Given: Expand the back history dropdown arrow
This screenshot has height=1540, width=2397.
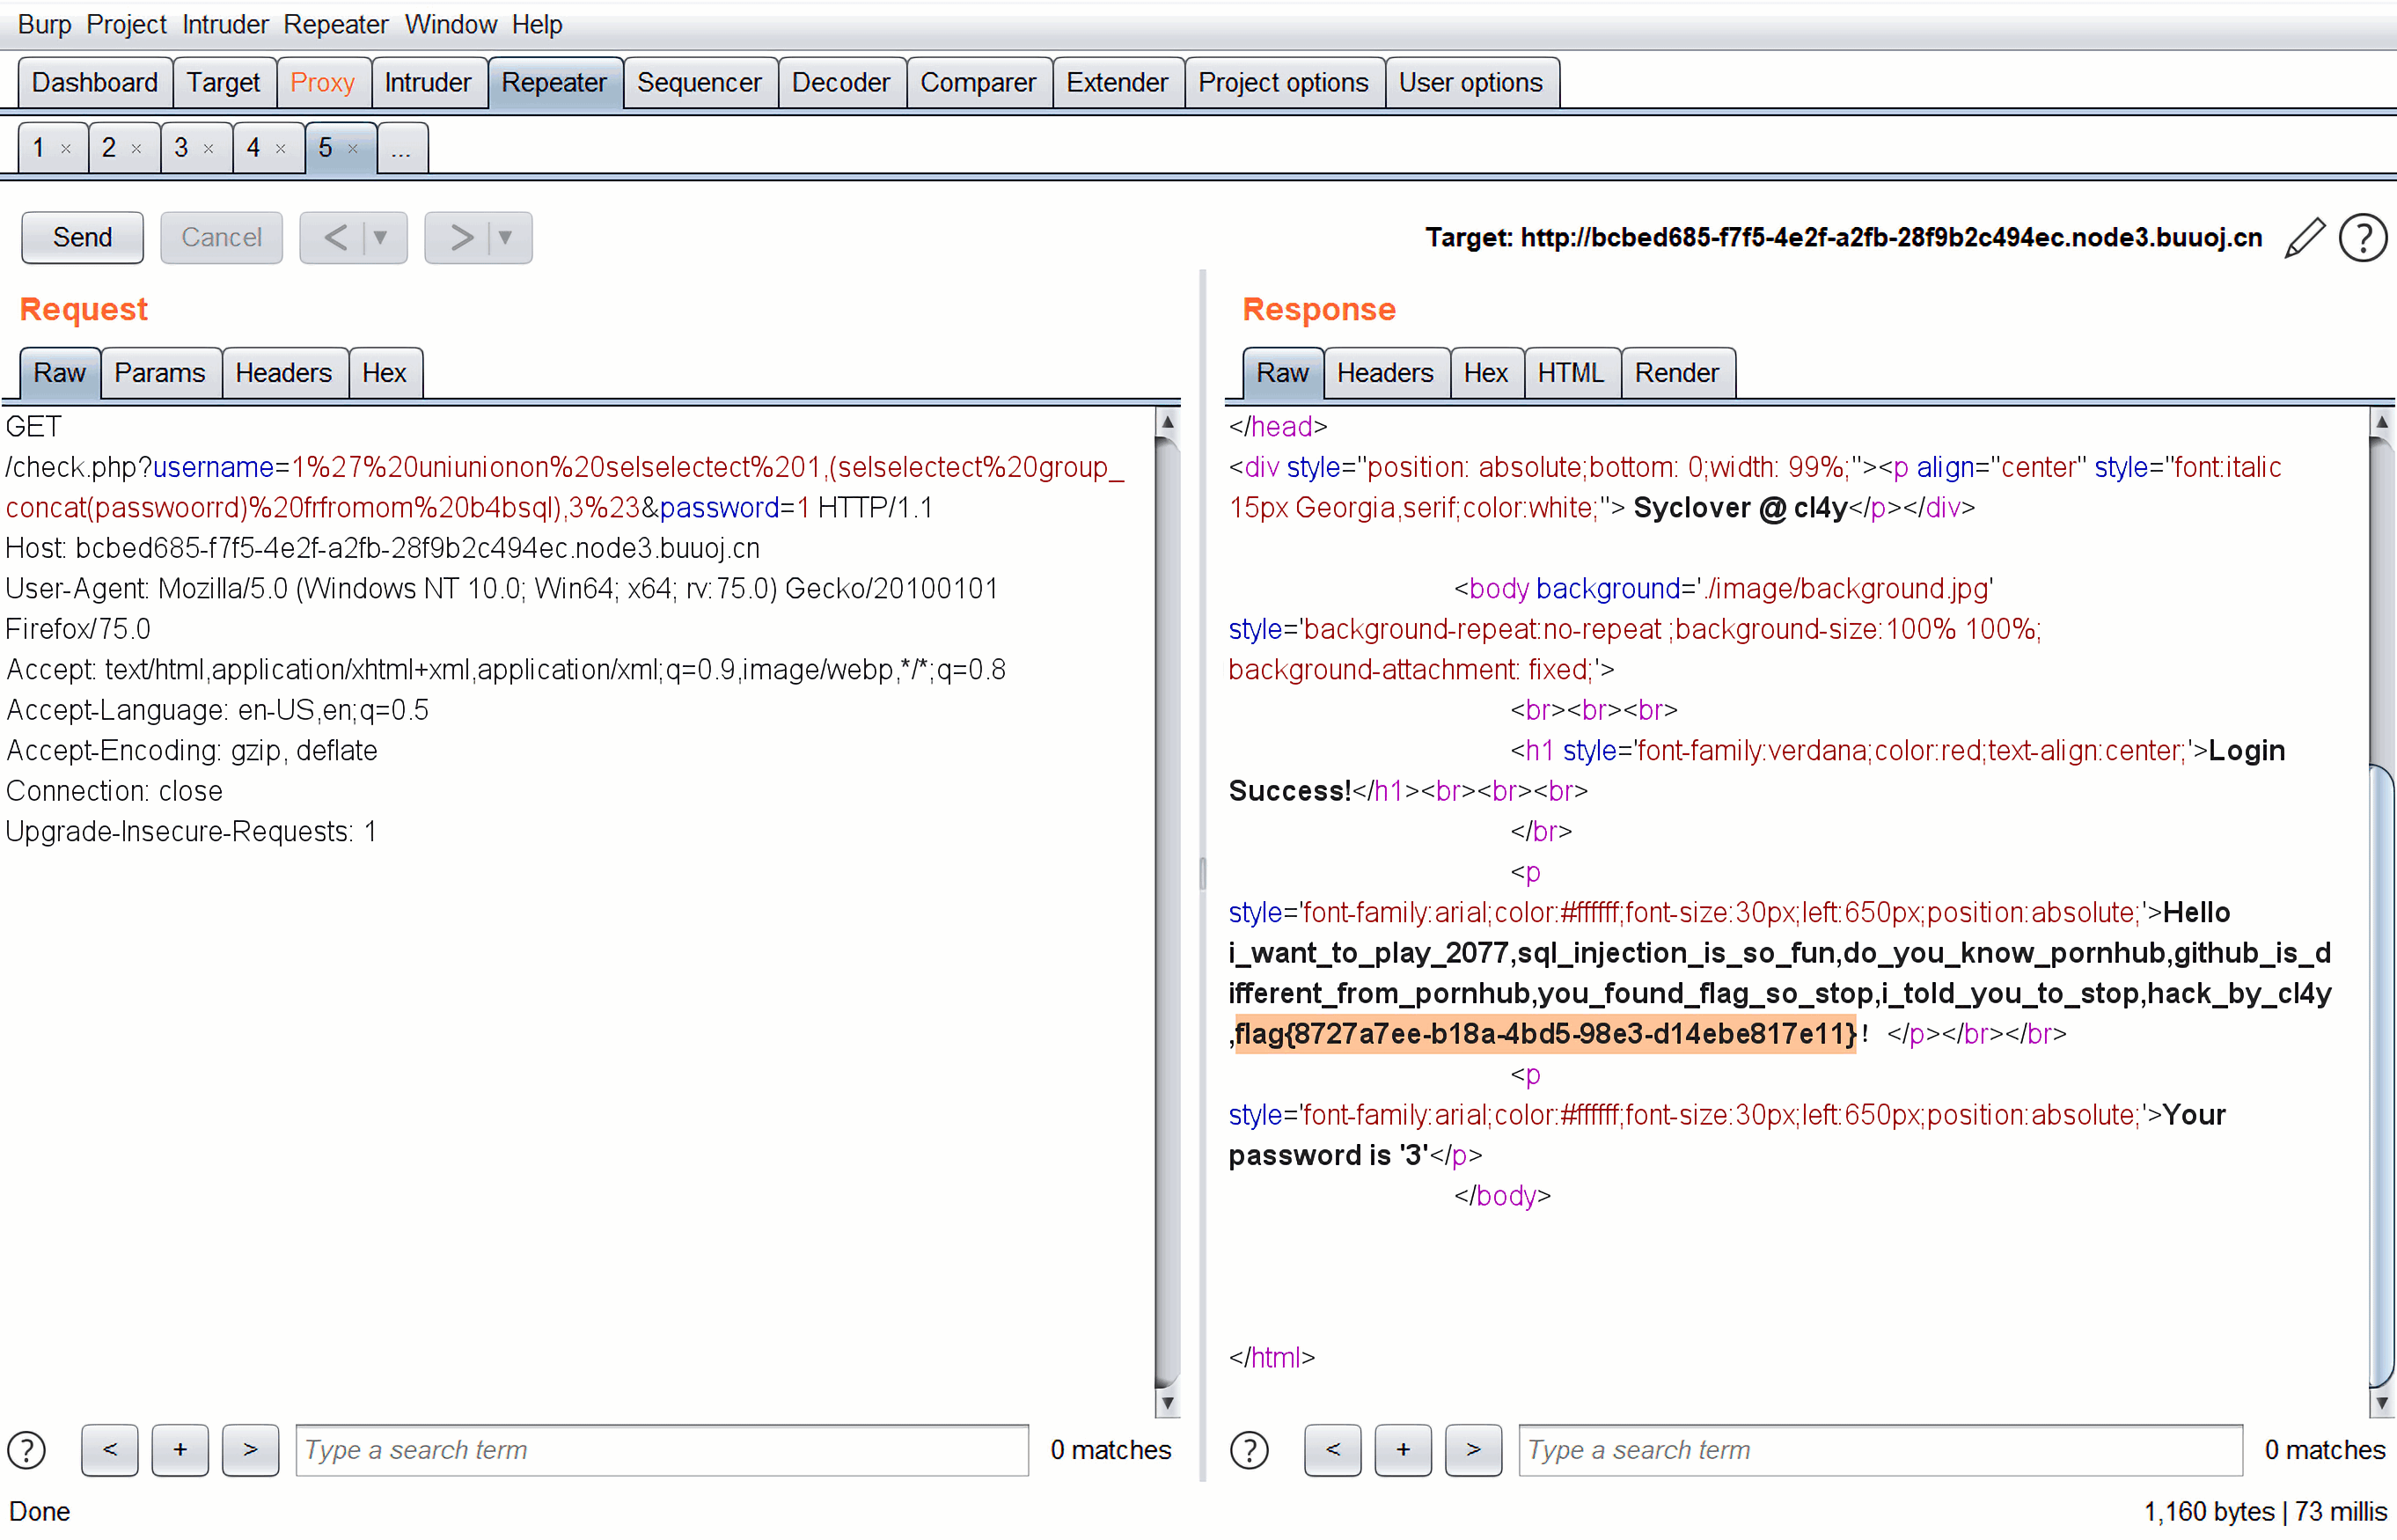Looking at the screenshot, I should point(381,238).
